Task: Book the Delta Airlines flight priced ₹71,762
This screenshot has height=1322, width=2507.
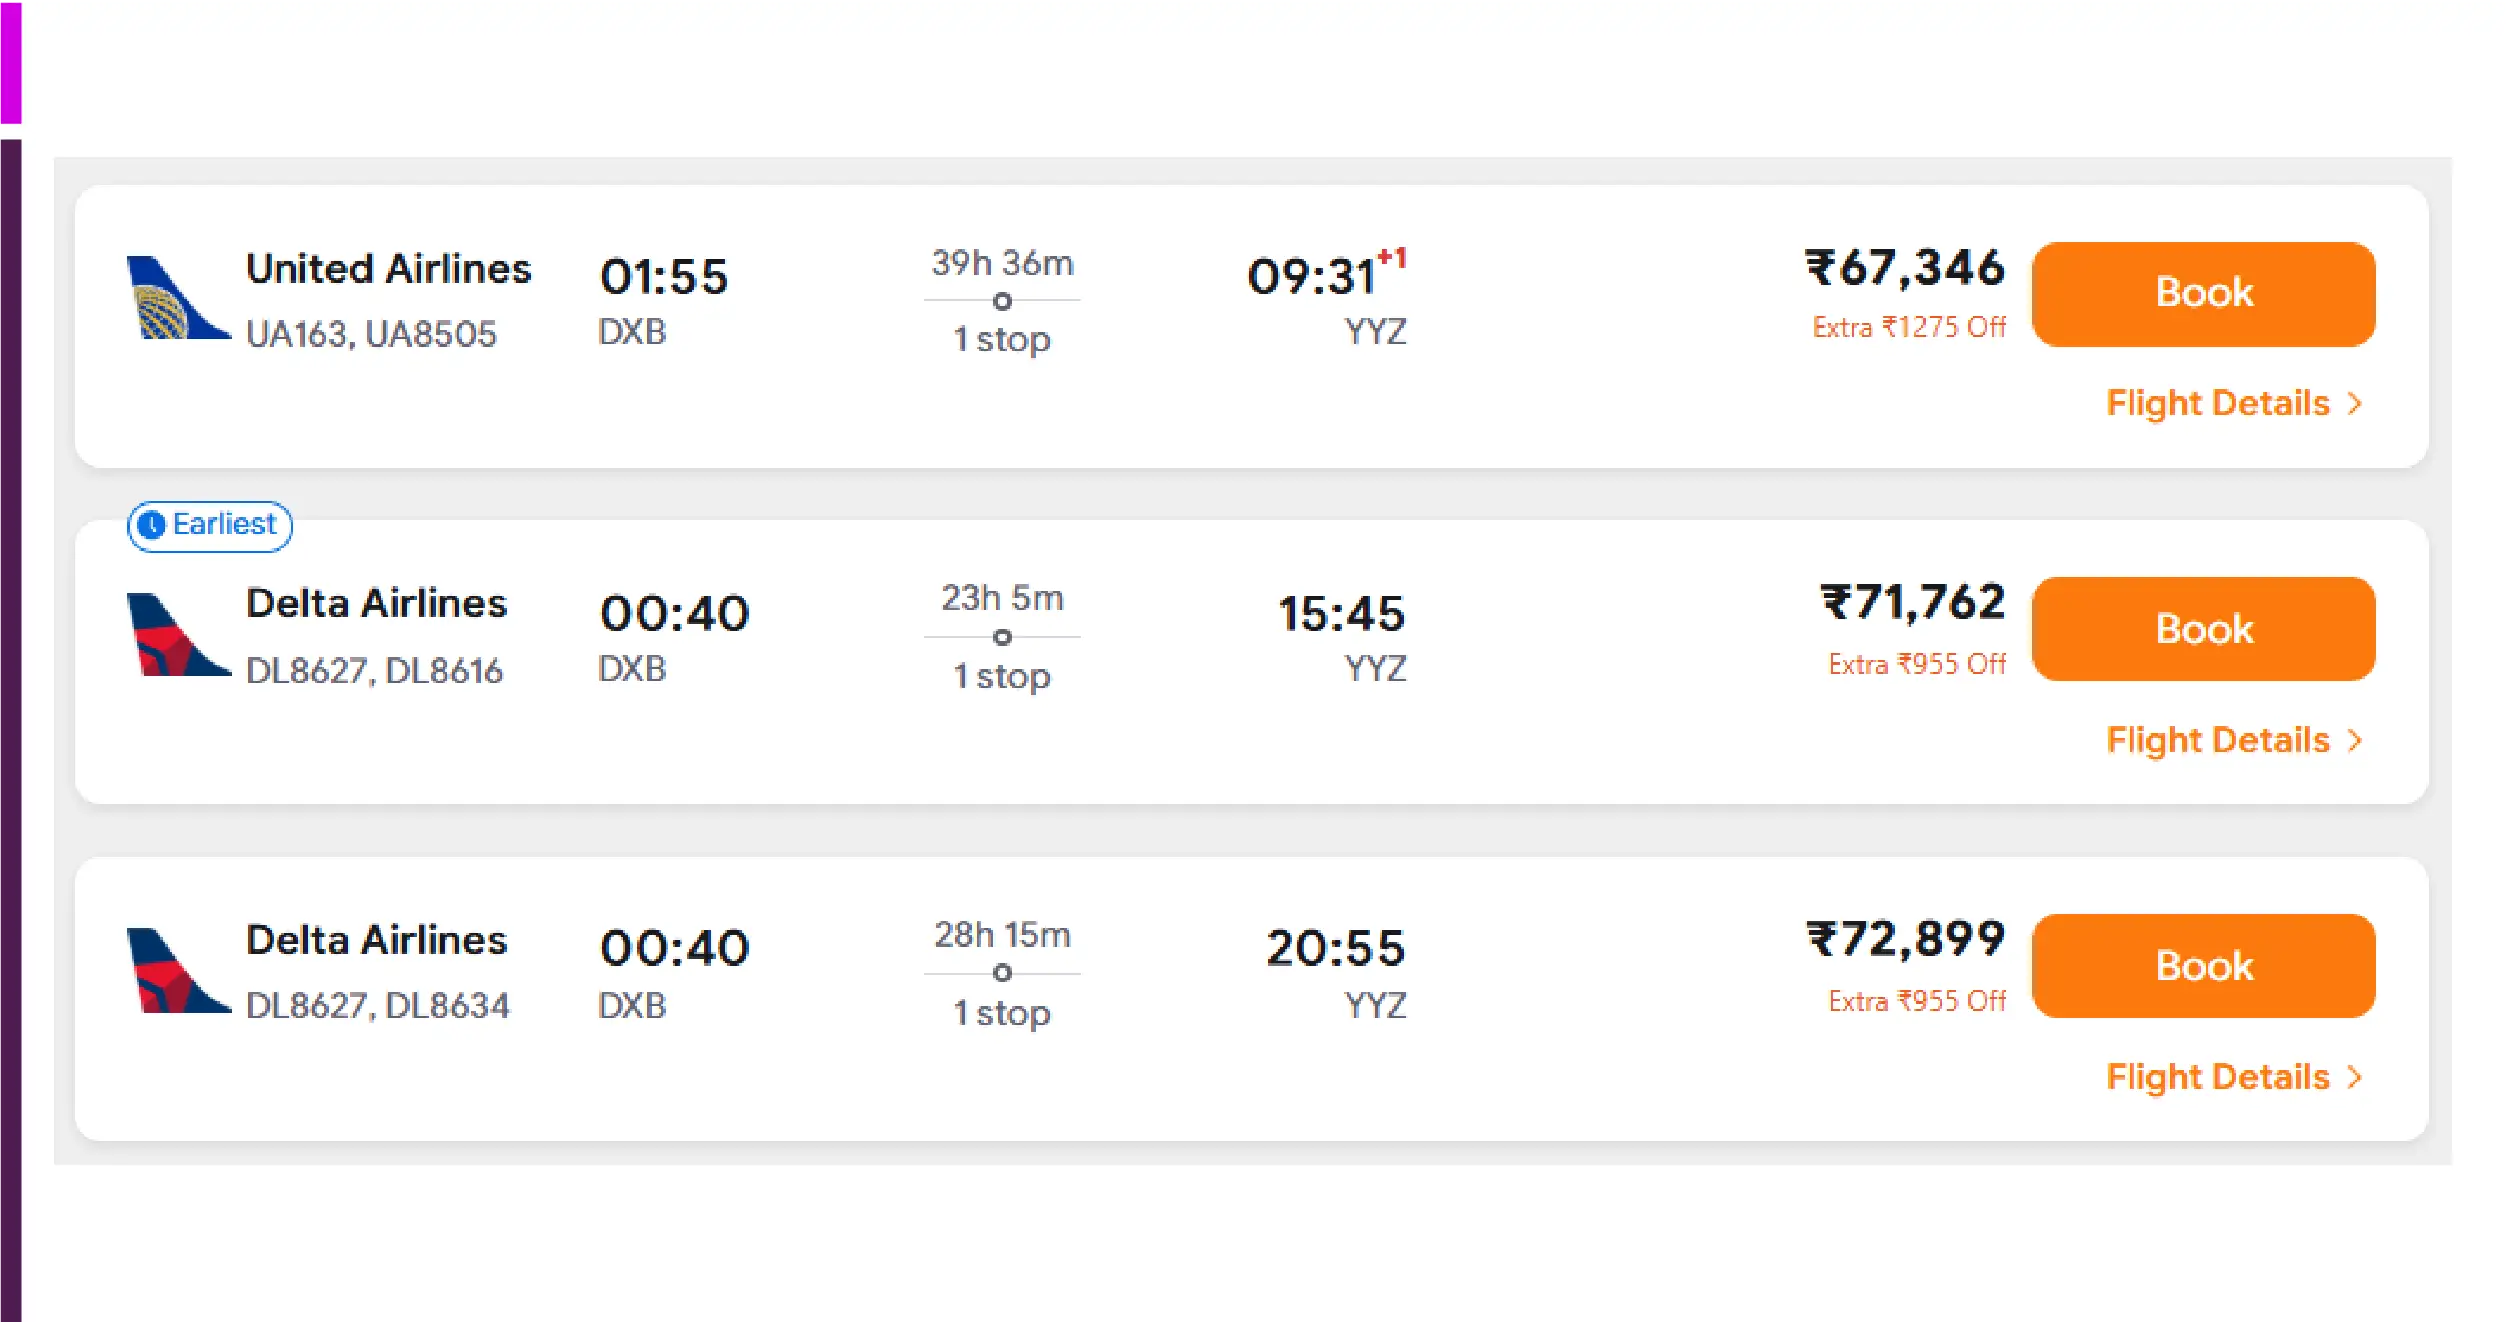Action: tap(2203, 629)
